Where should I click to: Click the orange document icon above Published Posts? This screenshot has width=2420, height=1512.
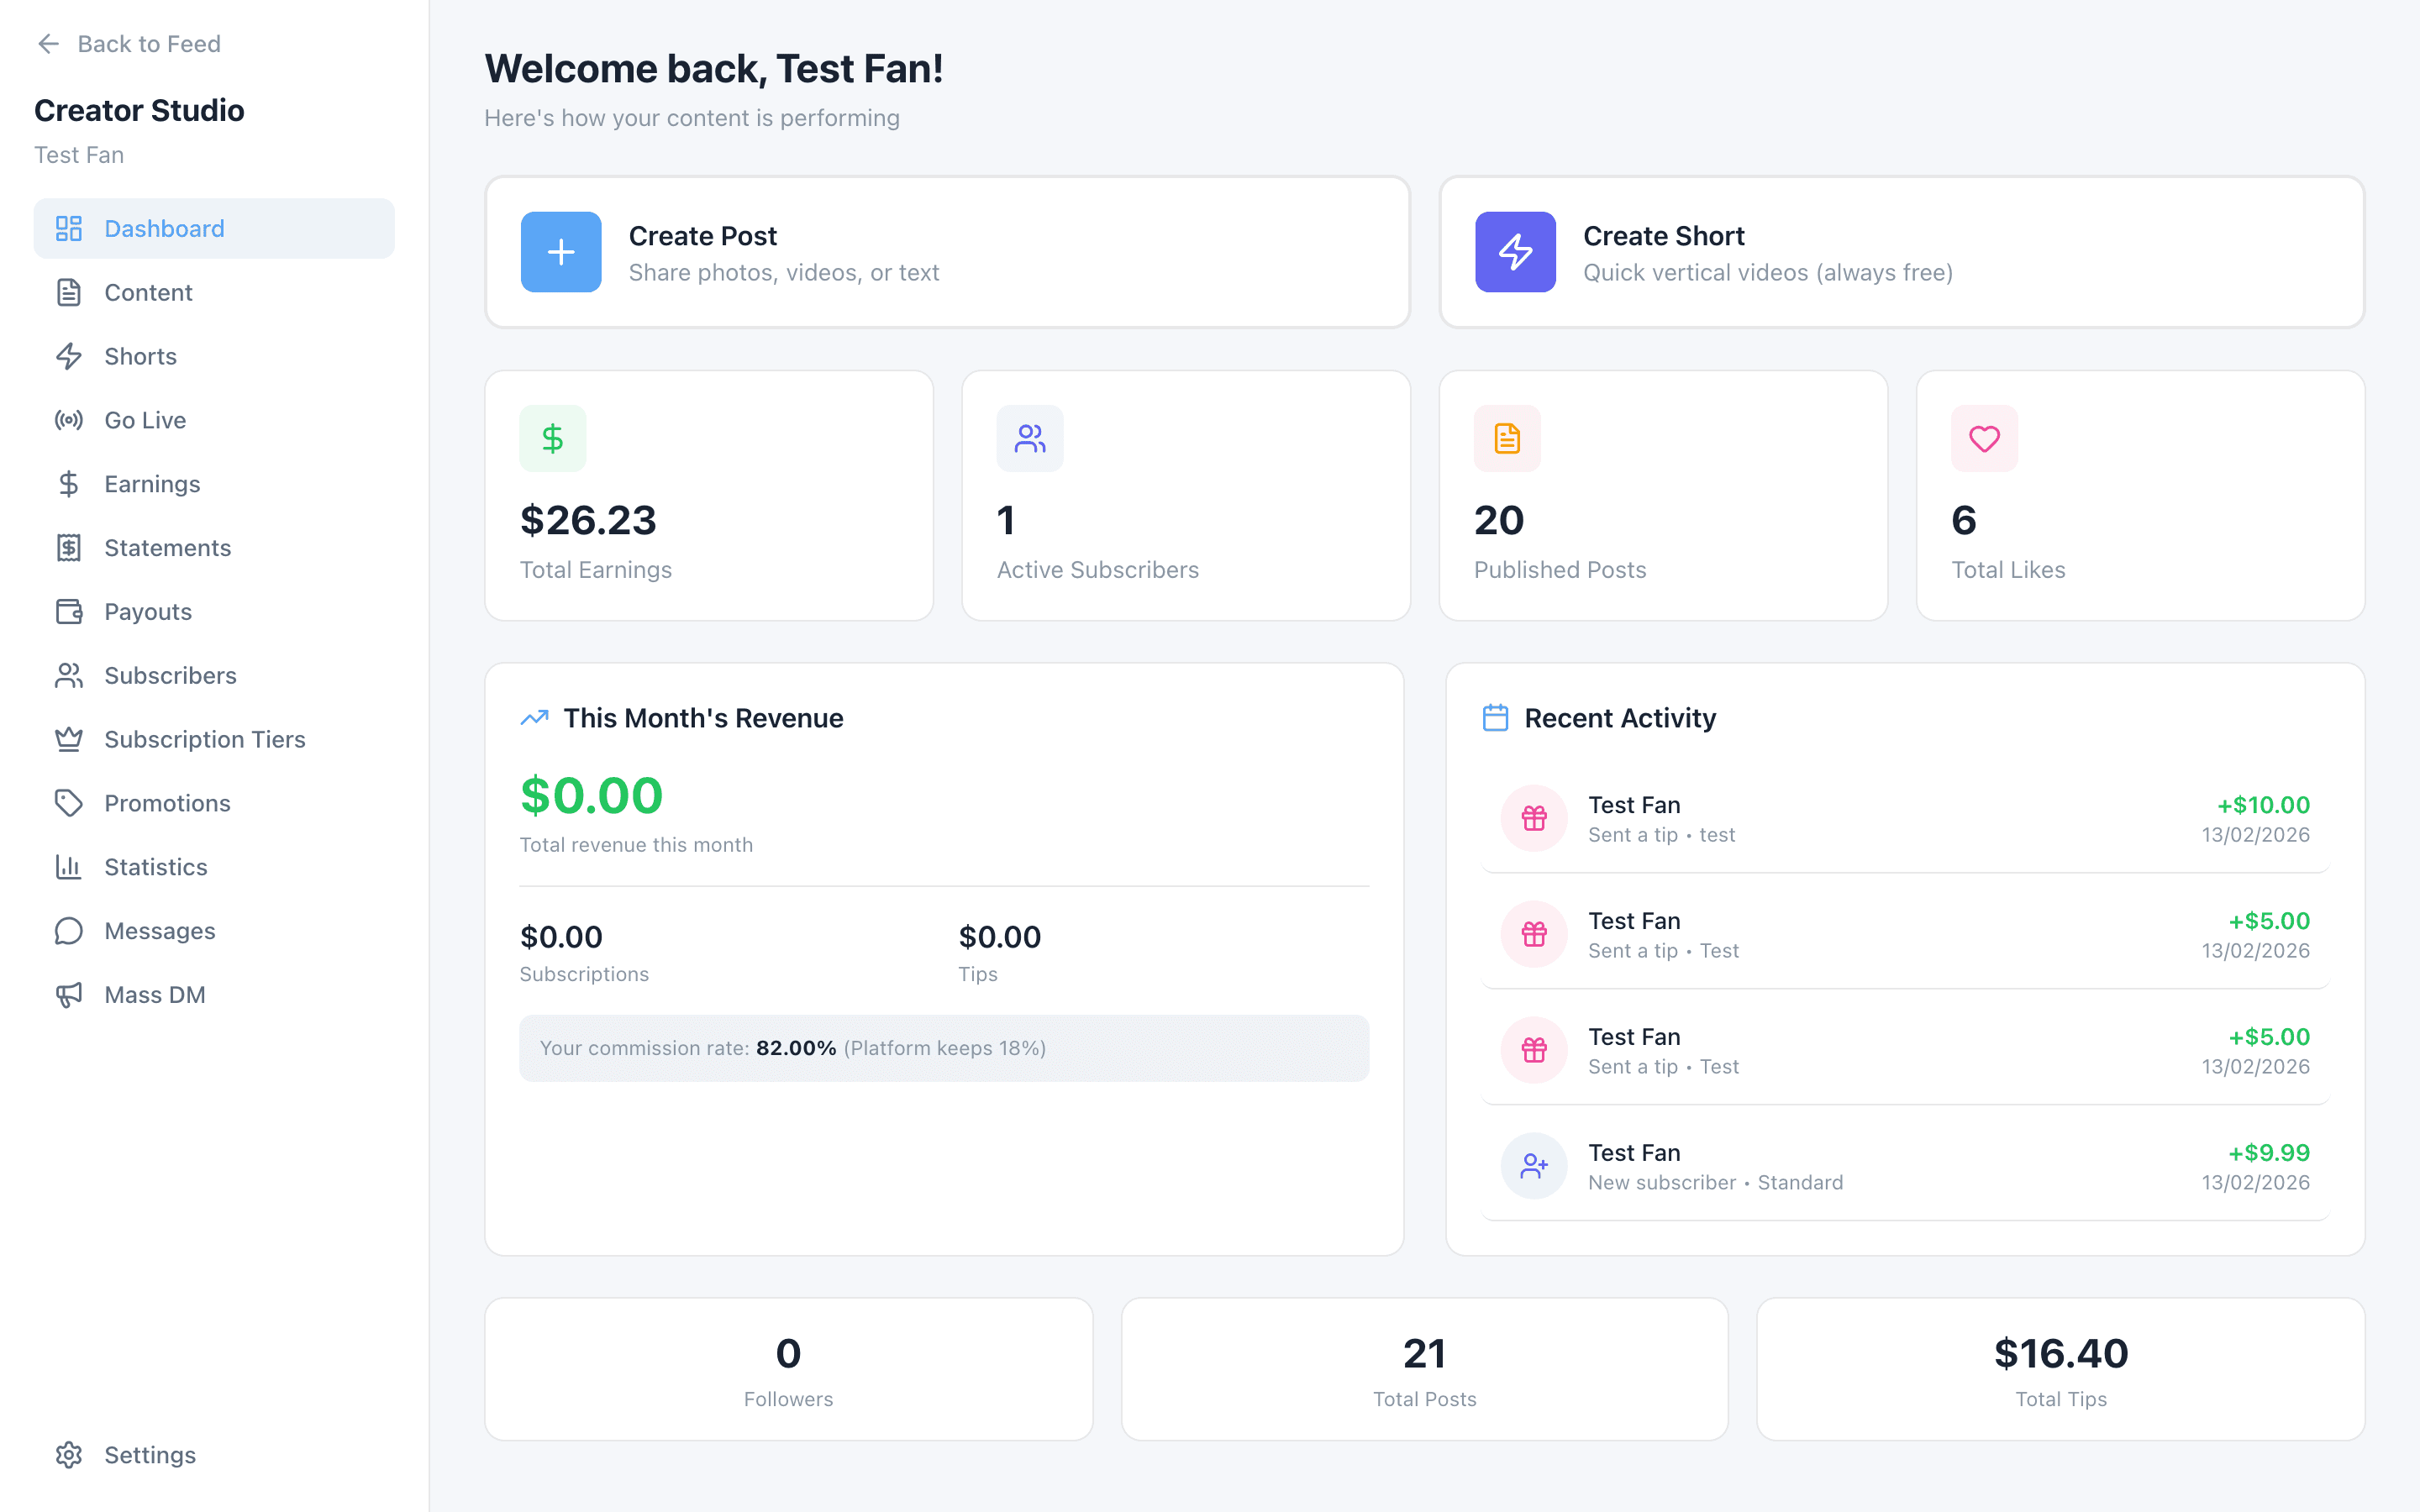[x=1507, y=438]
